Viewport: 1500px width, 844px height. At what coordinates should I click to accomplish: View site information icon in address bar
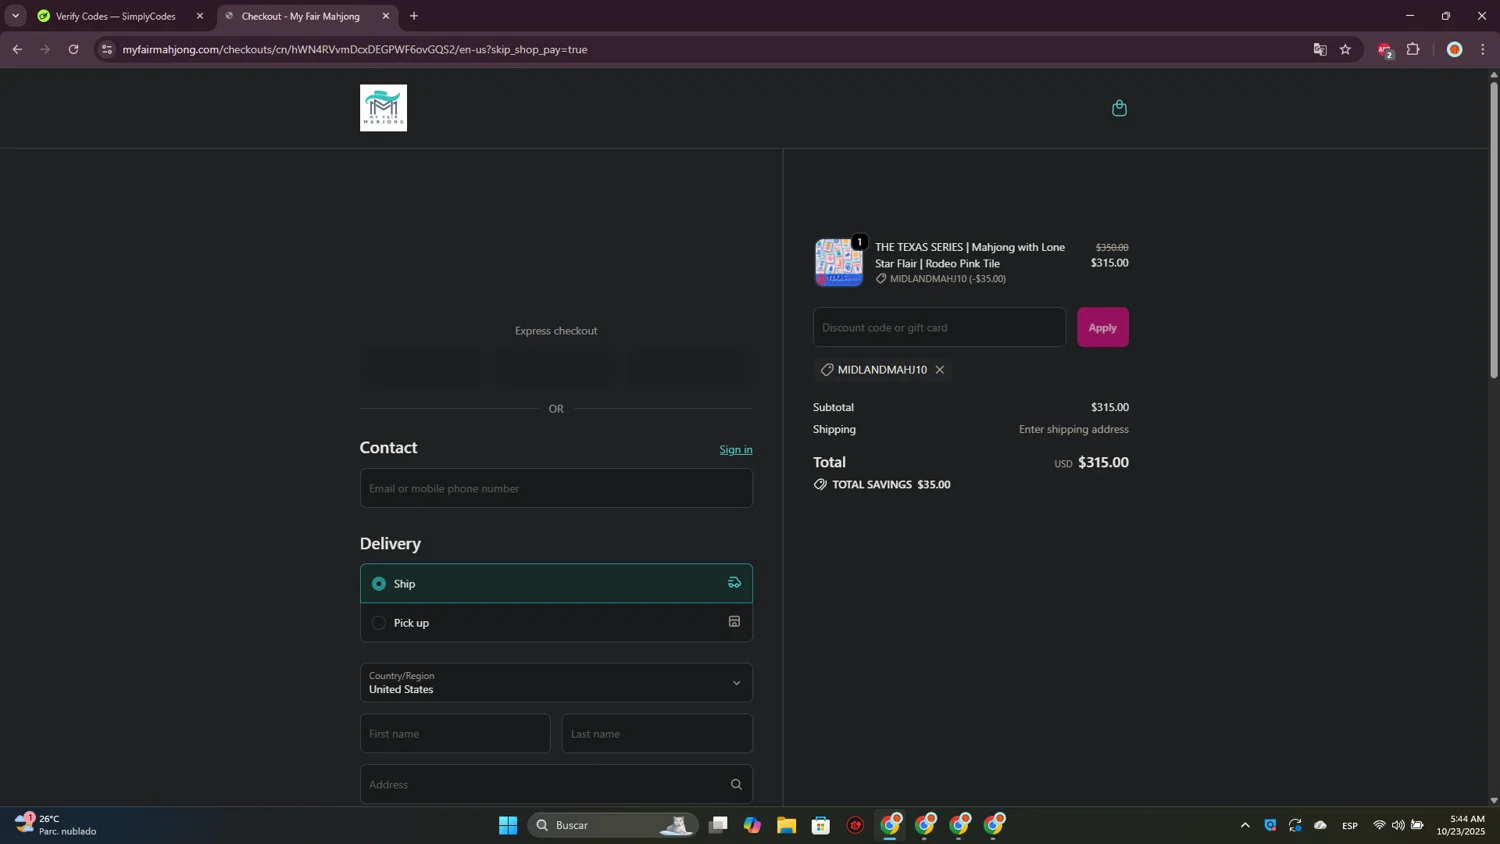[x=107, y=49]
